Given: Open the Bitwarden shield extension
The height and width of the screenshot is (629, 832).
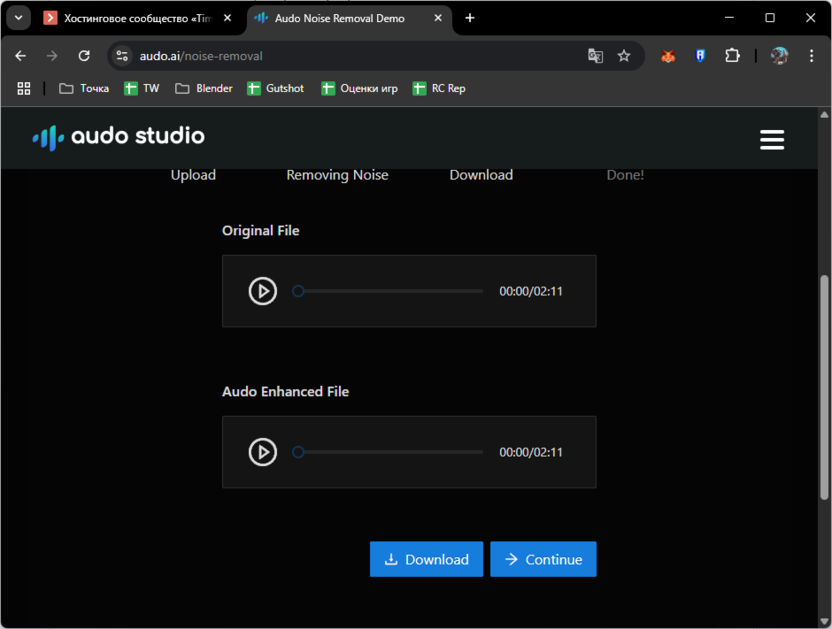Looking at the screenshot, I should coord(700,56).
